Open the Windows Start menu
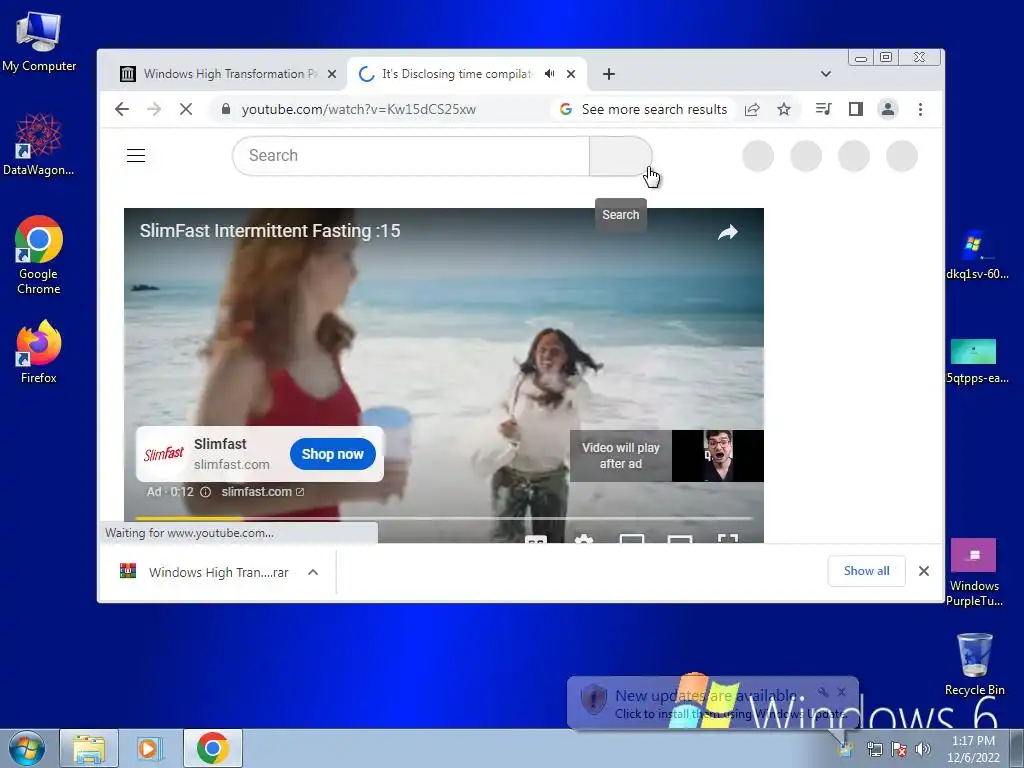This screenshot has height=768, width=1024. (26, 748)
